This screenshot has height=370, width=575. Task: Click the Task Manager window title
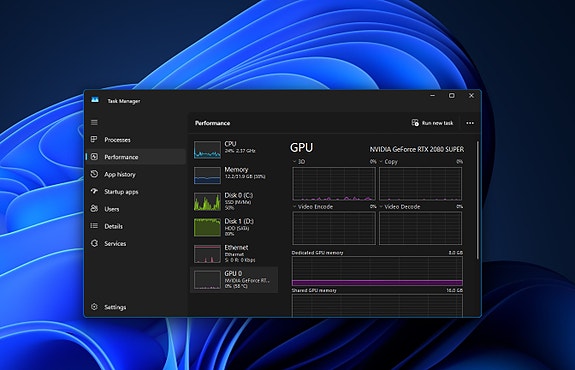pyautogui.click(x=124, y=101)
